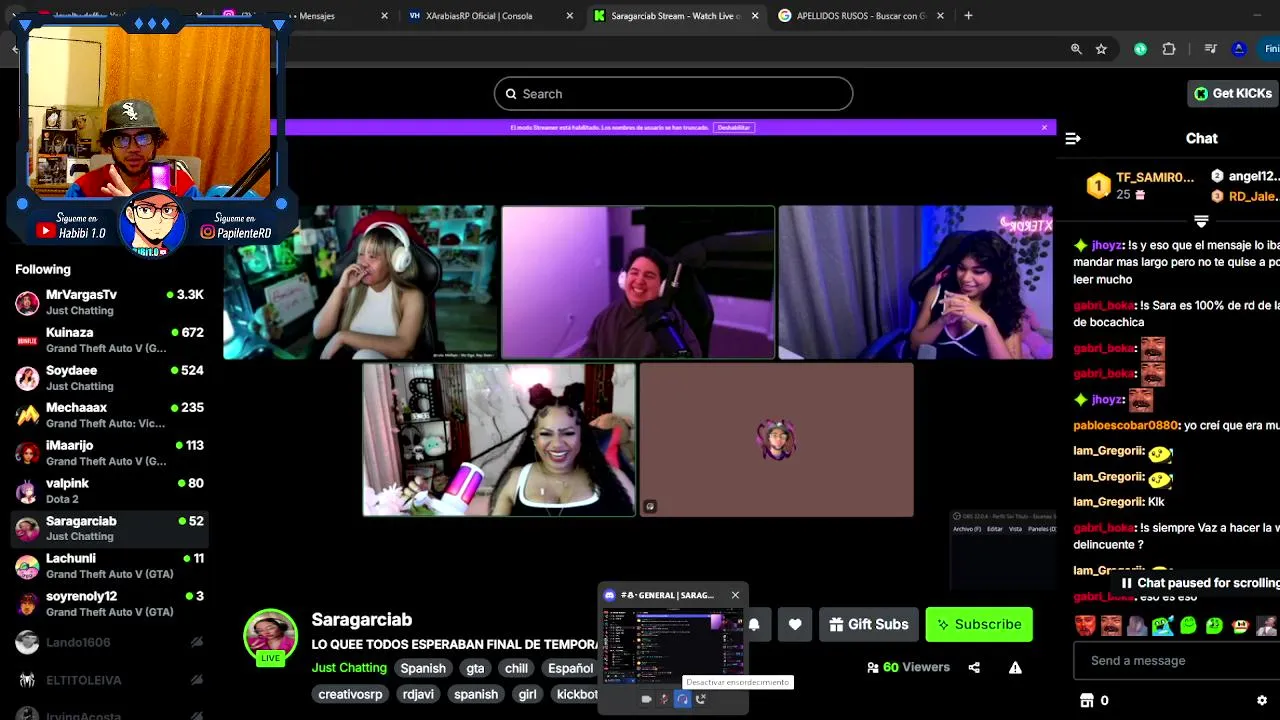Click the share stream icon
Image resolution: width=1280 pixels, height=720 pixels.
coord(974,668)
